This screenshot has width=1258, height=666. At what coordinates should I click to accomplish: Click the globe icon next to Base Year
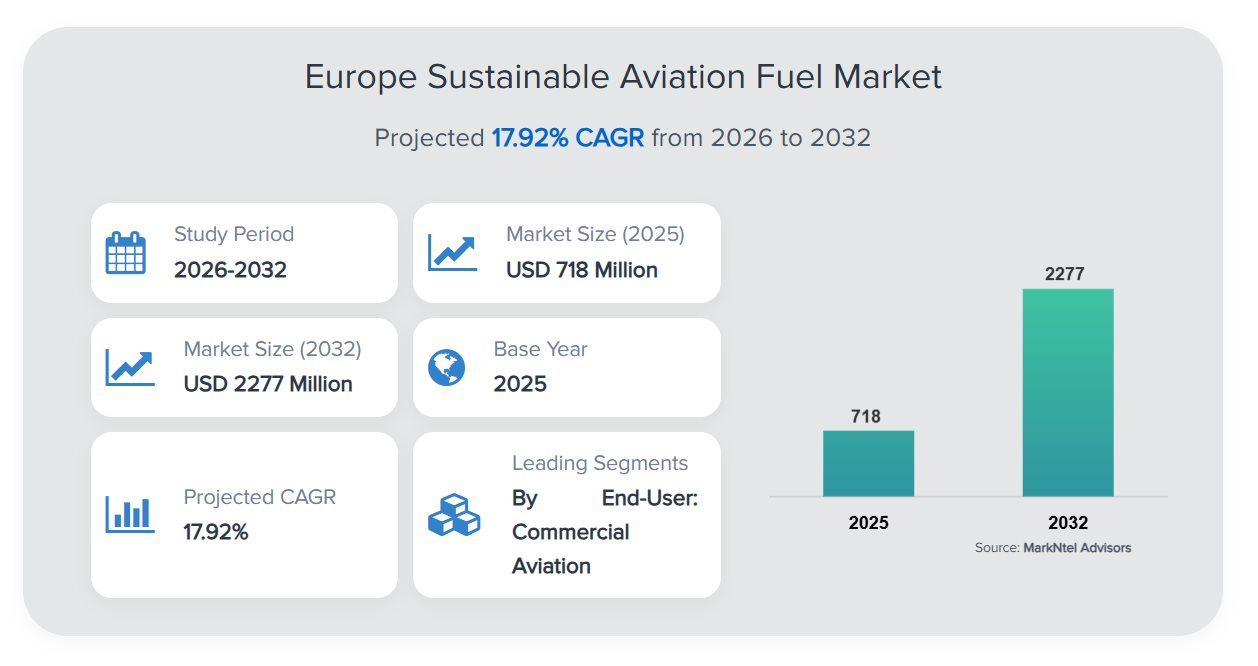pyautogui.click(x=446, y=367)
